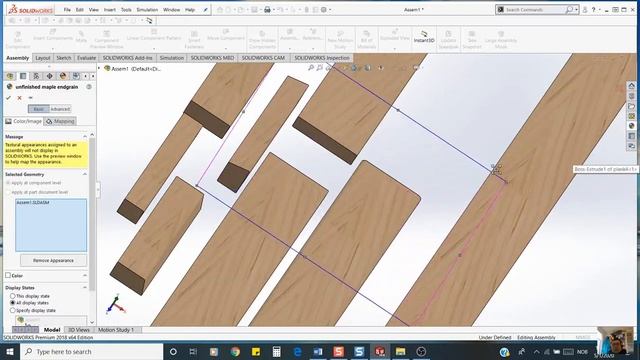Accept the appearance with green checkmark
This screenshot has width=640, height=360.
point(8,98)
